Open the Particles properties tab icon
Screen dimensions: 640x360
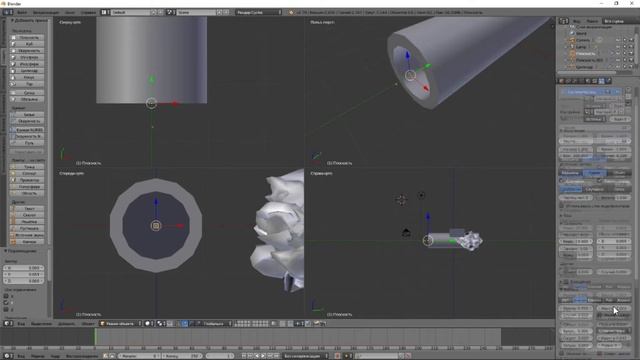pos(601,81)
